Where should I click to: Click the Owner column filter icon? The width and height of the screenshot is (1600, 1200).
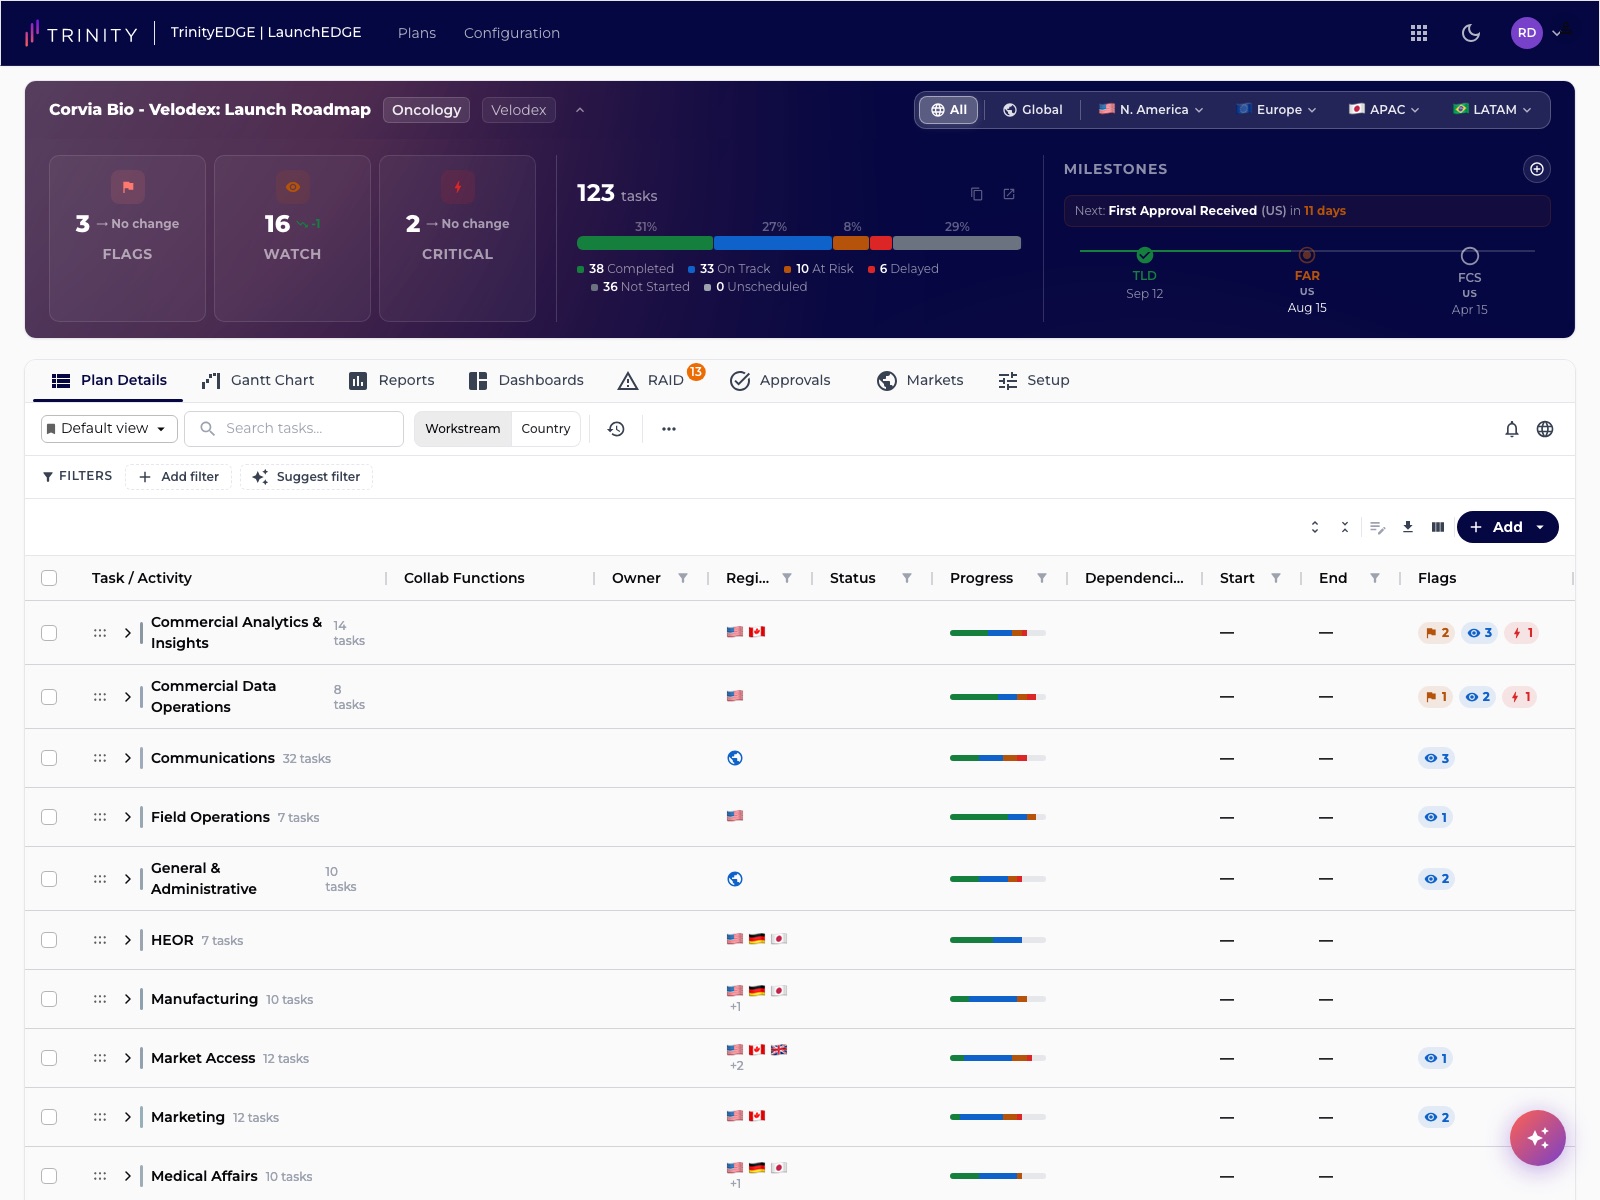pos(683,578)
